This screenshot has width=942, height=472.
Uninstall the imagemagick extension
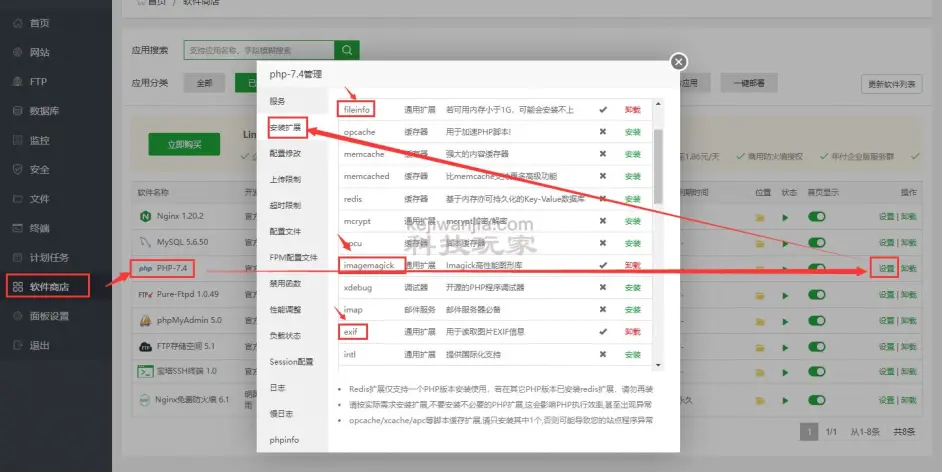[x=633, y=265]
